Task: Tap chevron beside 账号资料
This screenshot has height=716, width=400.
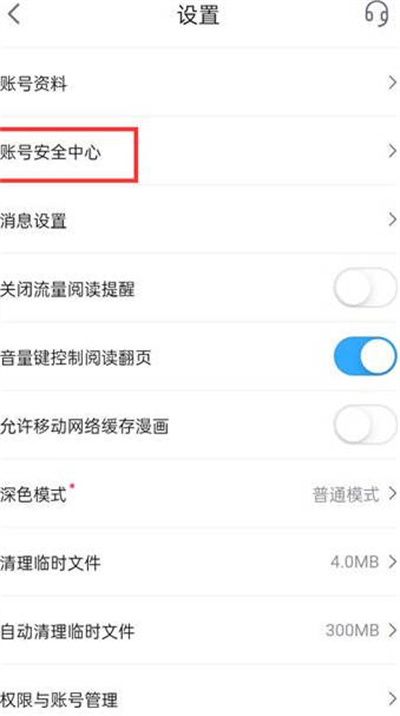Action: coord(392,83)
